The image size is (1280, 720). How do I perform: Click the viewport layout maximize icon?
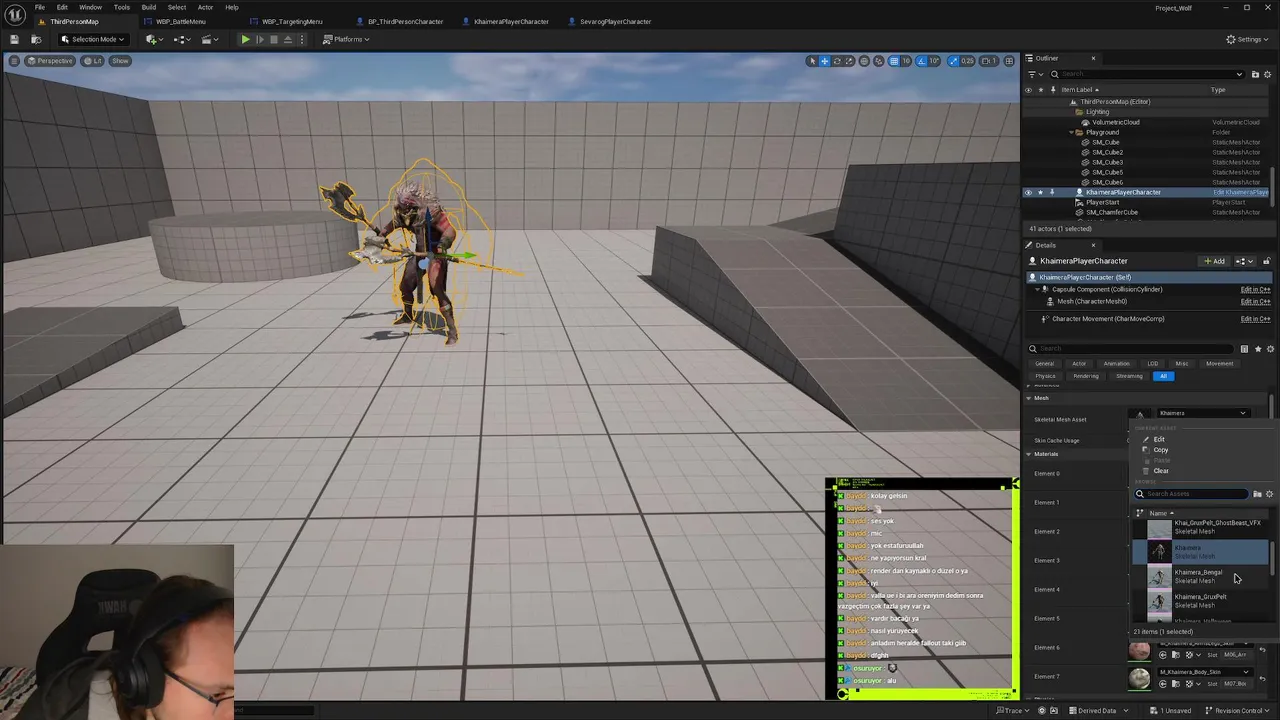point(1009,61)
